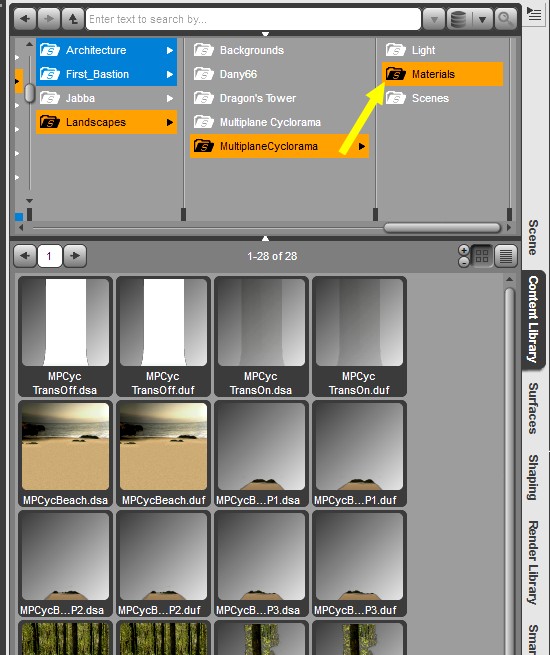
Task: Click the back navigation arrow in search bar
Action: [25, 19]
